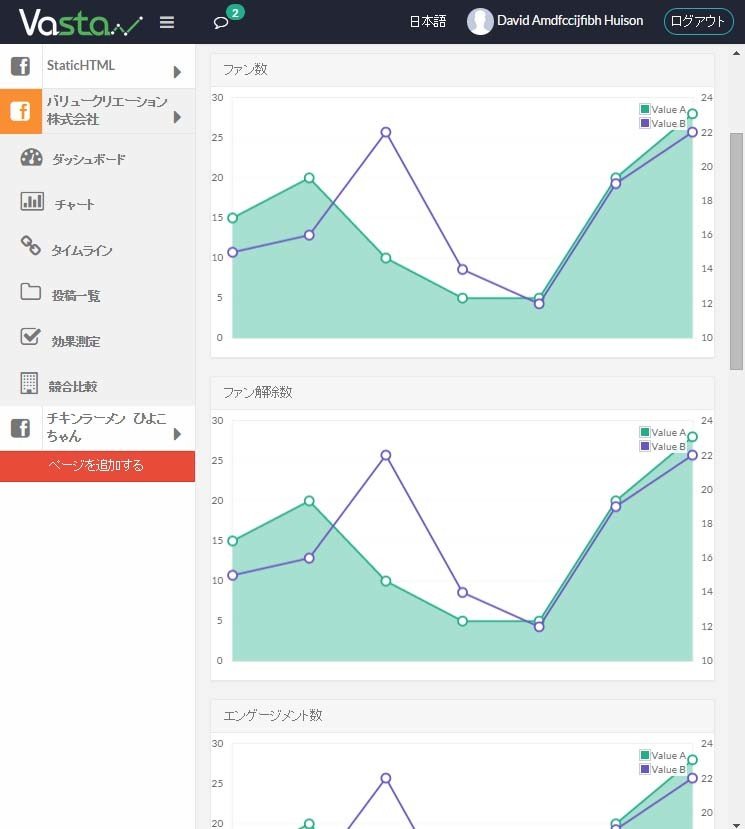
Task: Click the ページを追加する button
Action: pyautogui.click(x=97, y=466)
